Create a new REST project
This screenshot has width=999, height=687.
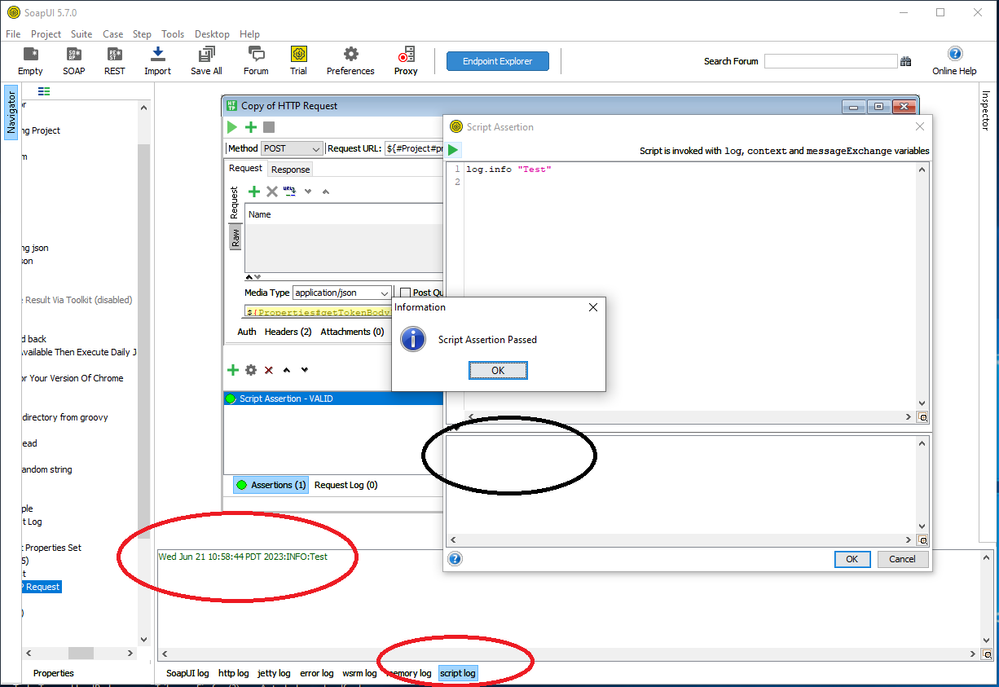(x=115, y=61)
